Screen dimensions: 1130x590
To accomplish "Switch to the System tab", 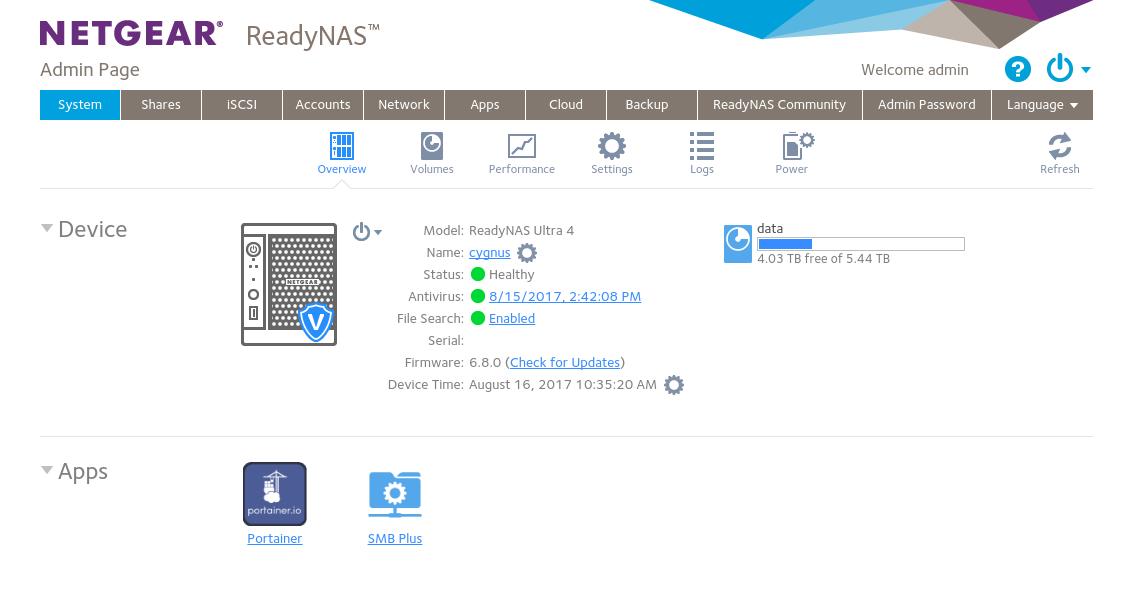I will tap(80, 104).
